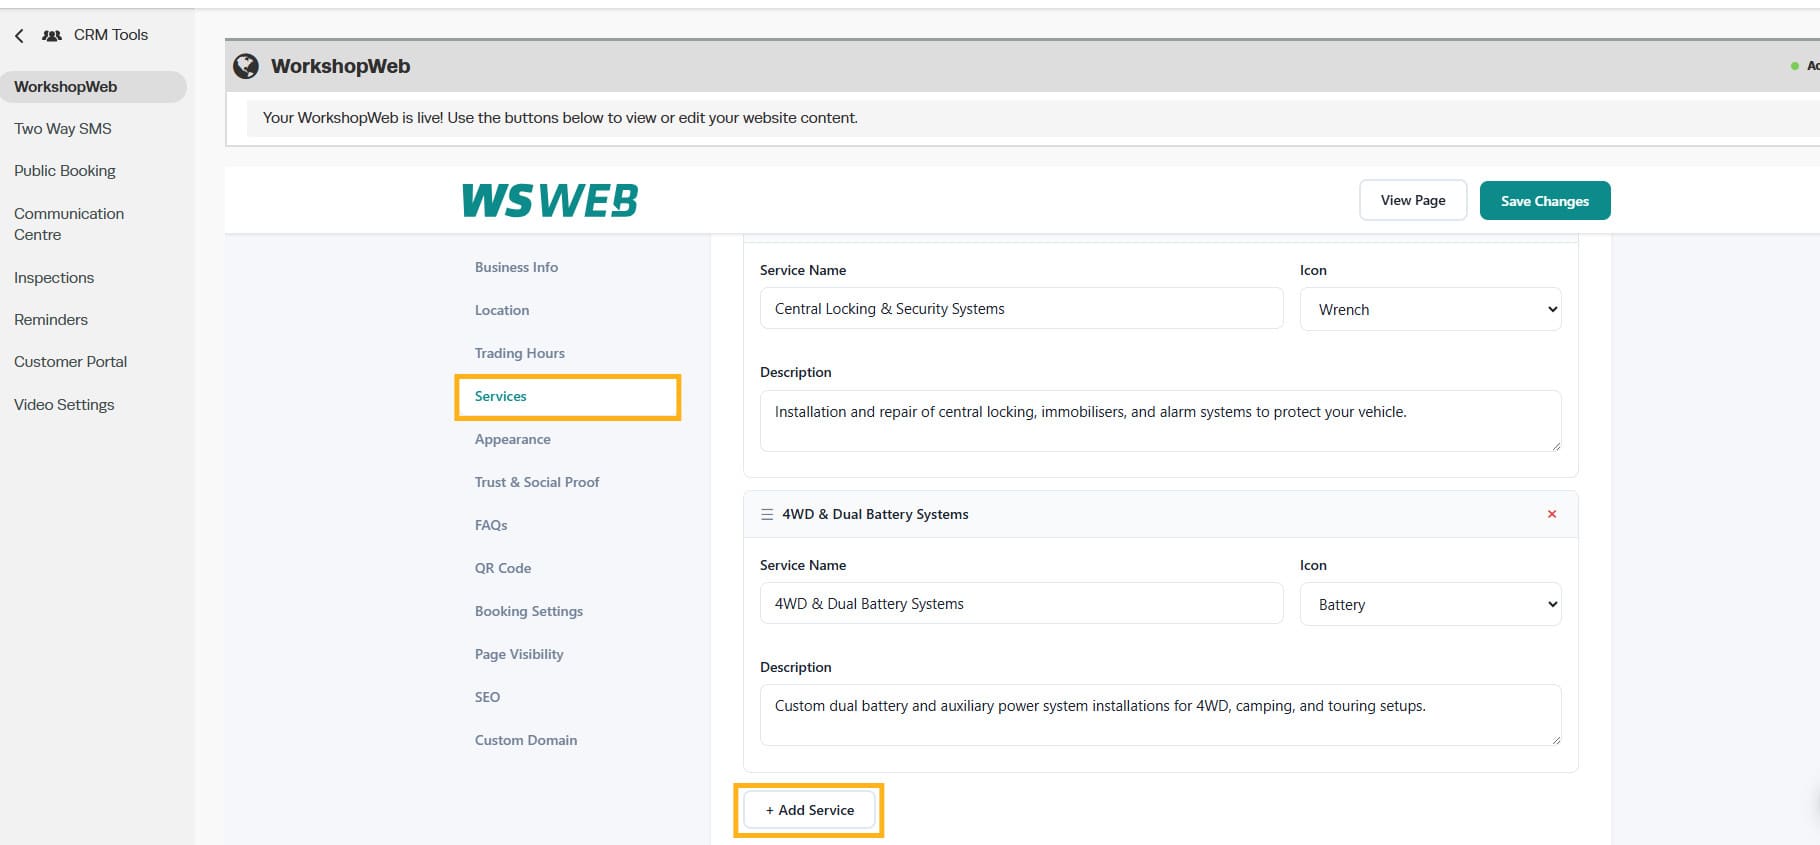Click the WorkshopWeb globe icon
This screenshot has height=845, width=1820.
click(246, 66)
